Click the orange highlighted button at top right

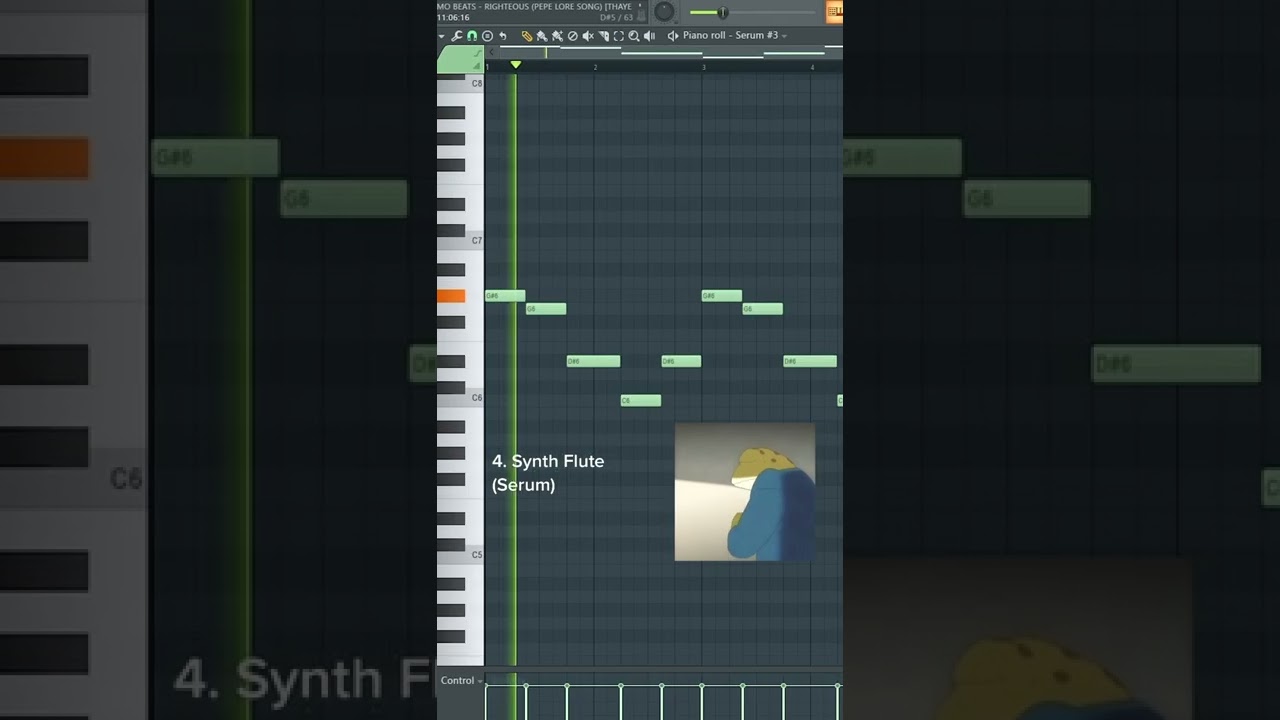pos(834,12)
